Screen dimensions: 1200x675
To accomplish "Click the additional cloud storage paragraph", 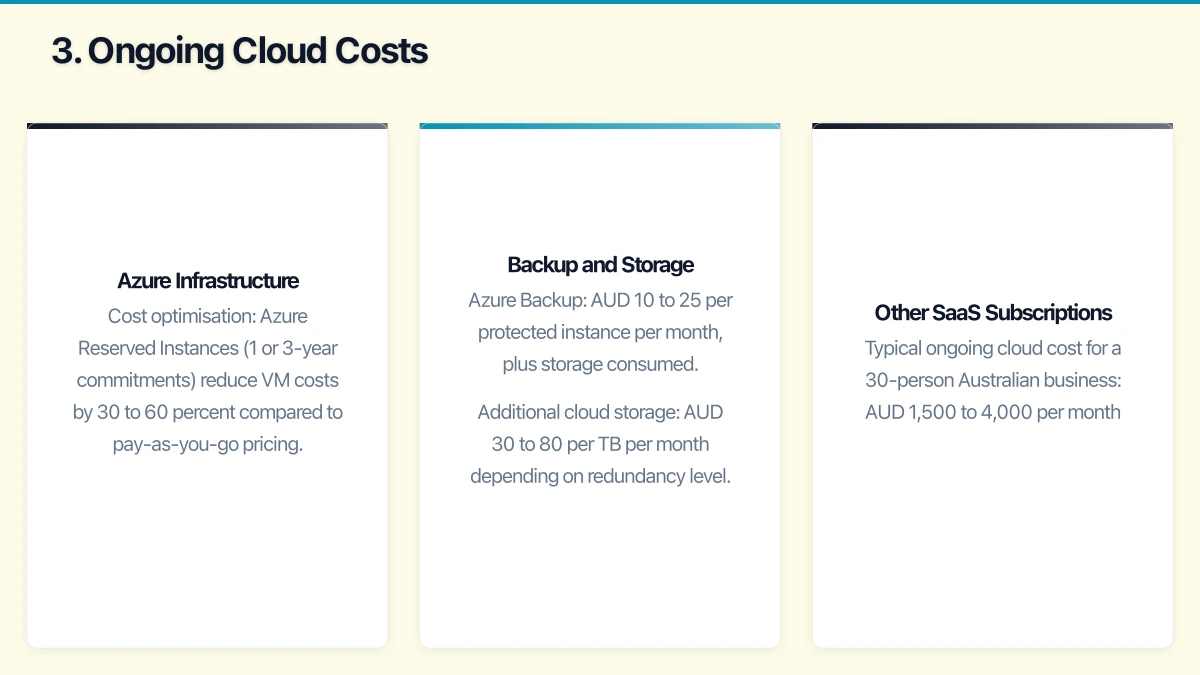I will pyautogui.click(x=600, y=444).
